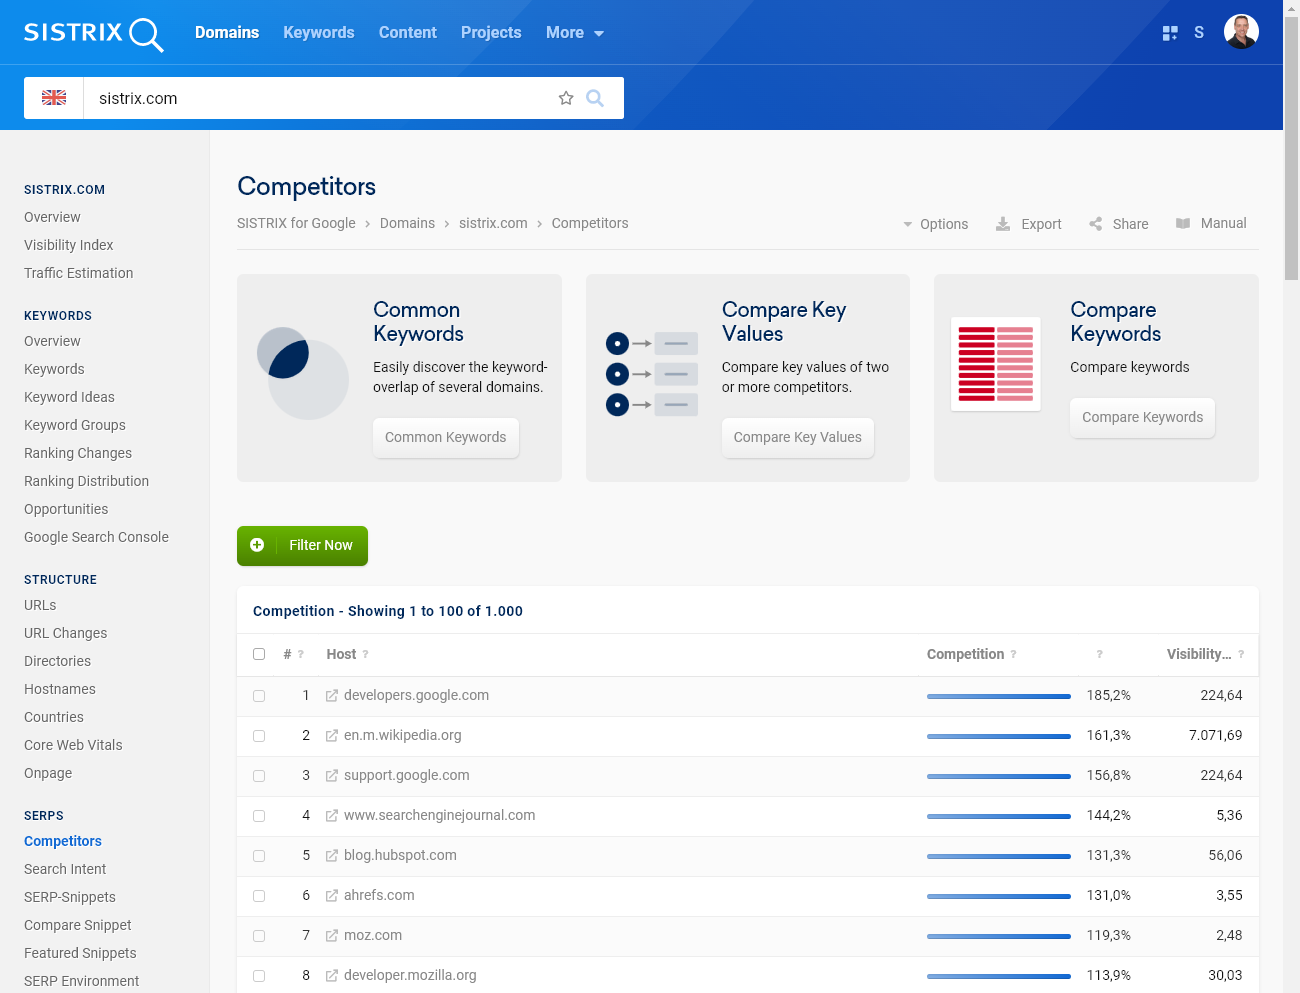
Task: Open external link icon for moz.com
Action: pos(331,936)
